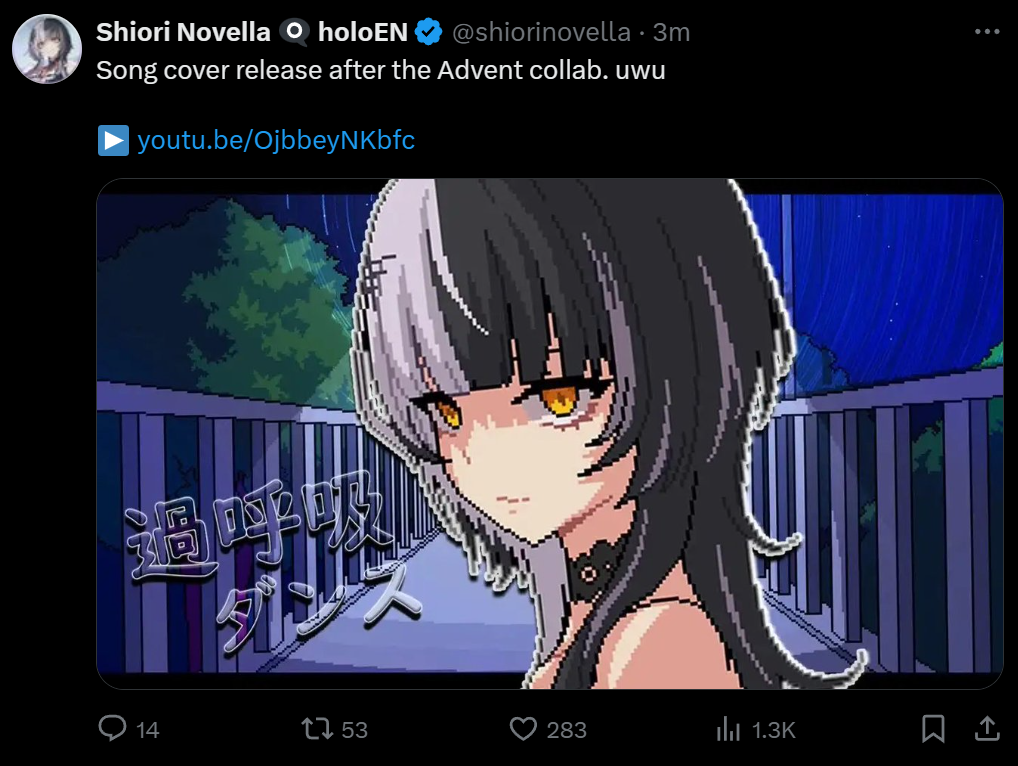Click the like count 283
The width and height of the screenshot is (1018, 766).
(567, 730)
